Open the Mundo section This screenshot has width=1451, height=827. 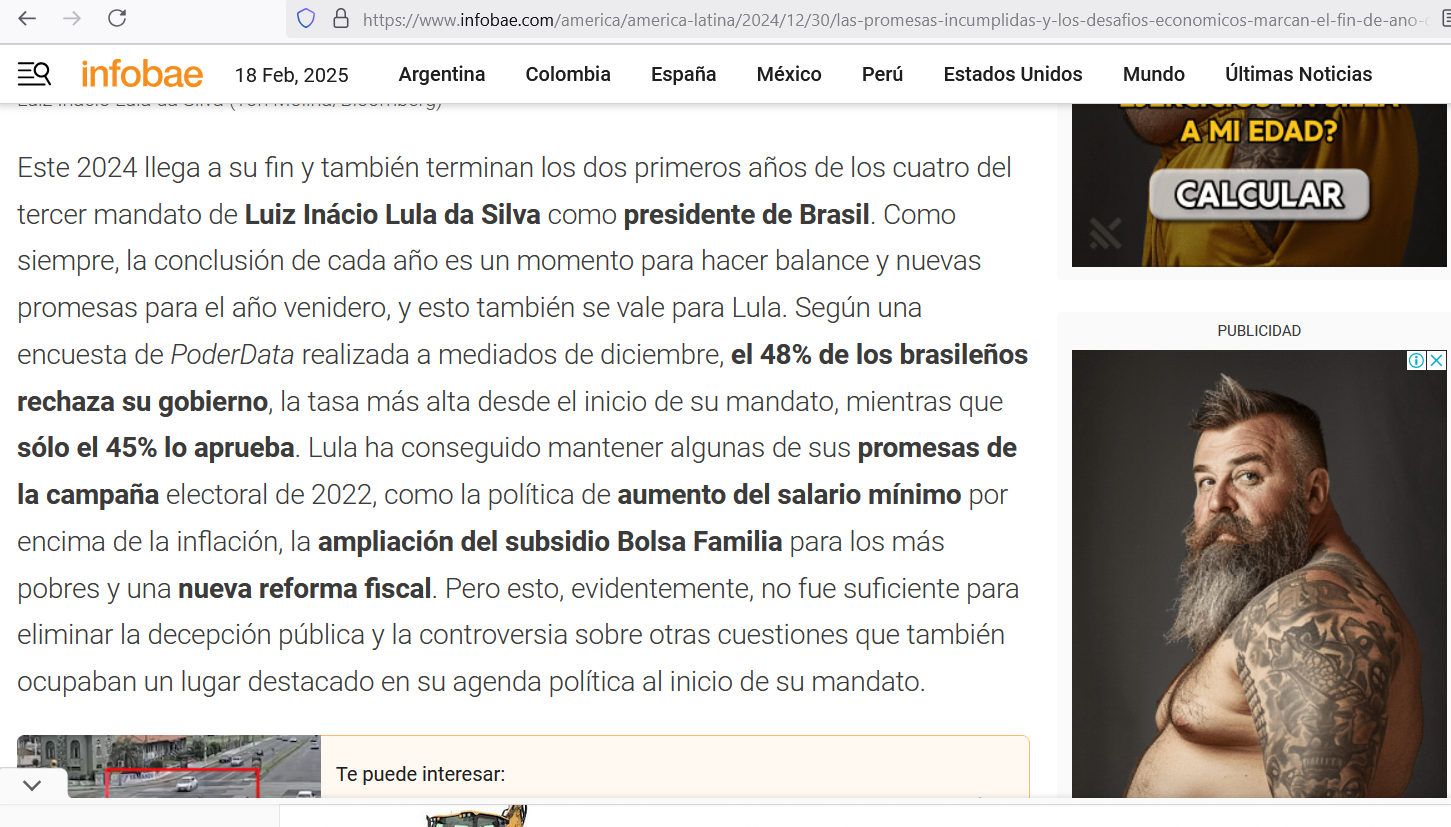click(1154, 74)
